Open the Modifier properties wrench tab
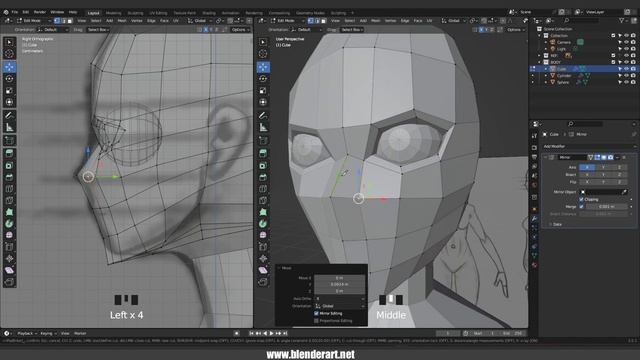This screenshot has height=360, width=640. pos(534,219)
